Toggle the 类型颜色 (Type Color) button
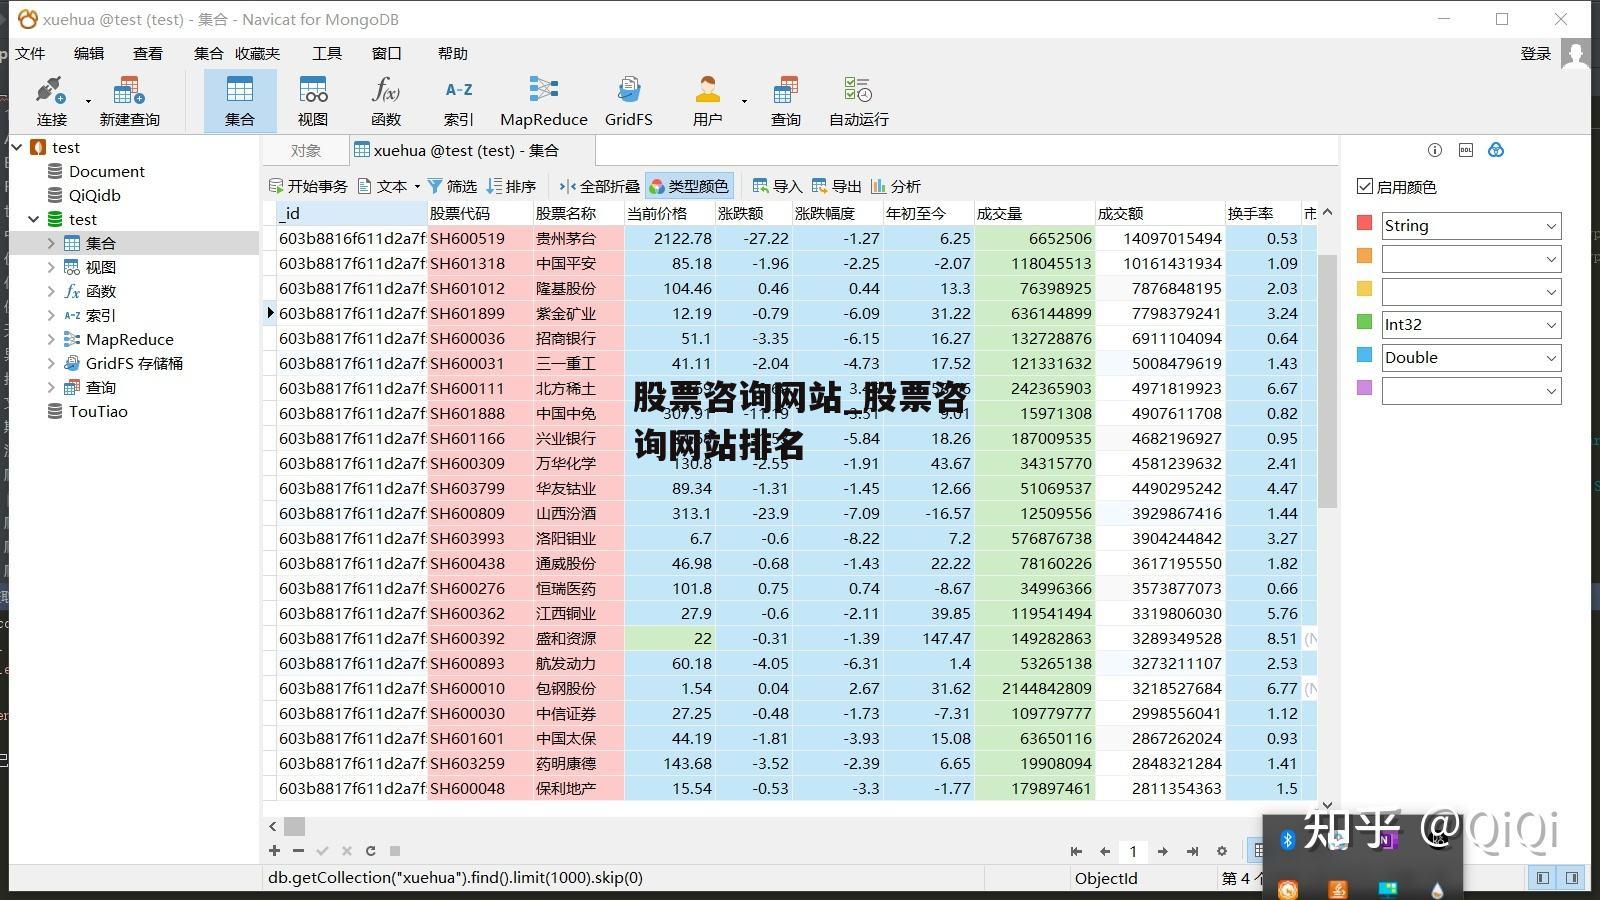This screenshot has height=900, width=1600. [x=689, y=186]
